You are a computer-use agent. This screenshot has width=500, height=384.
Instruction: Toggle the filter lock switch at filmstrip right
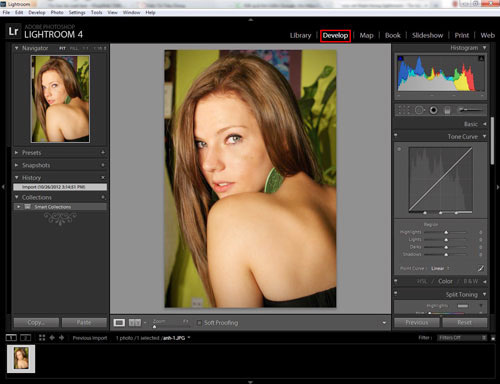[493, 338]
